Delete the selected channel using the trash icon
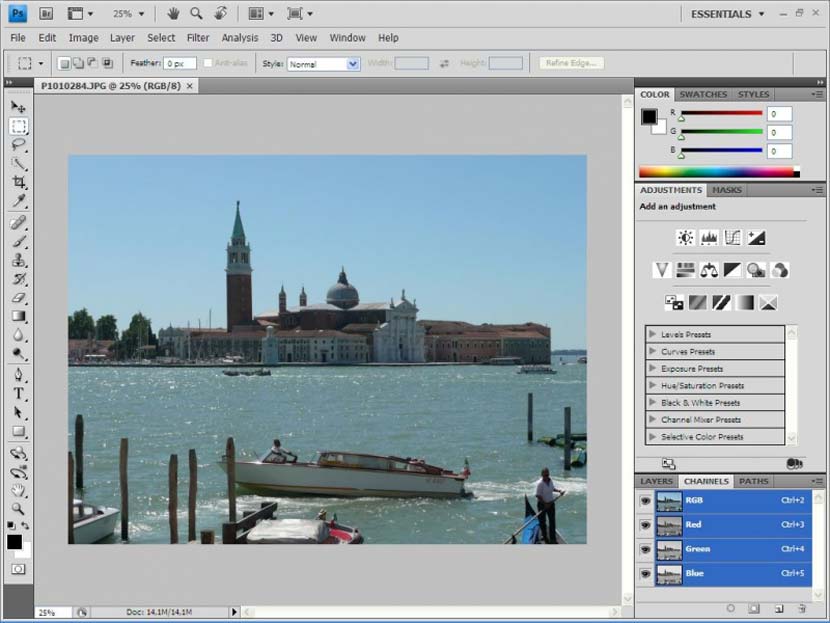830x623 pixels. point(804,607)
